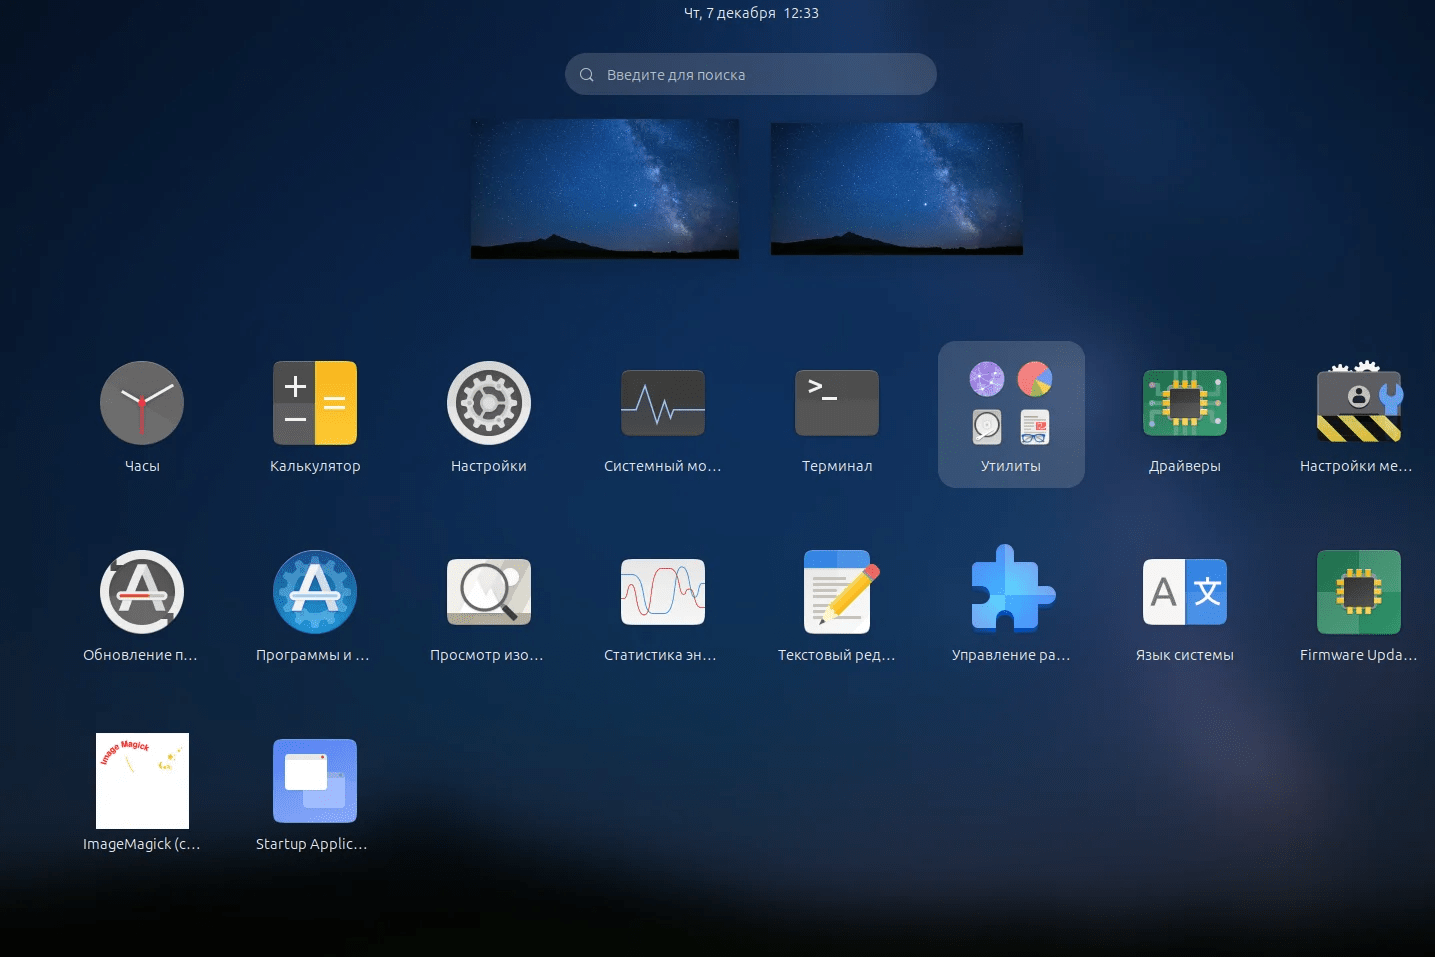Launch Startup Applications app
Image resolution: width=1435 pixels, height=957 pixels.
tap(315, 781)
